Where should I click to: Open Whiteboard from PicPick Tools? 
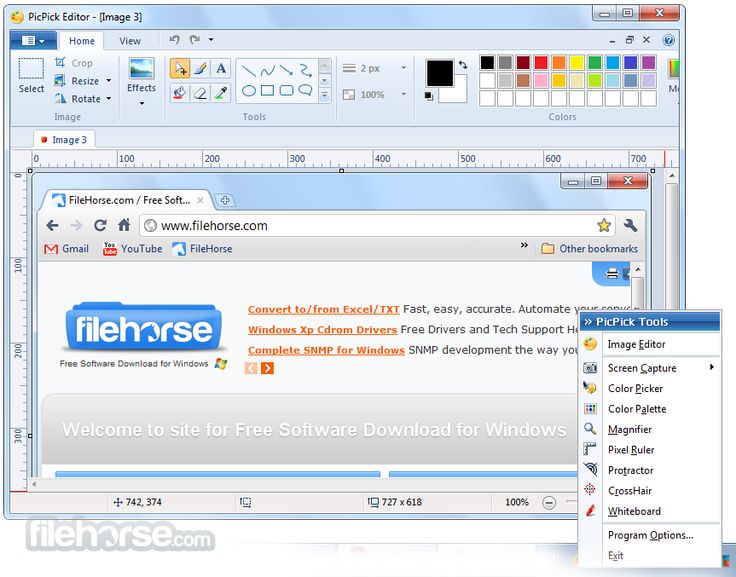[x=650, y=511]
